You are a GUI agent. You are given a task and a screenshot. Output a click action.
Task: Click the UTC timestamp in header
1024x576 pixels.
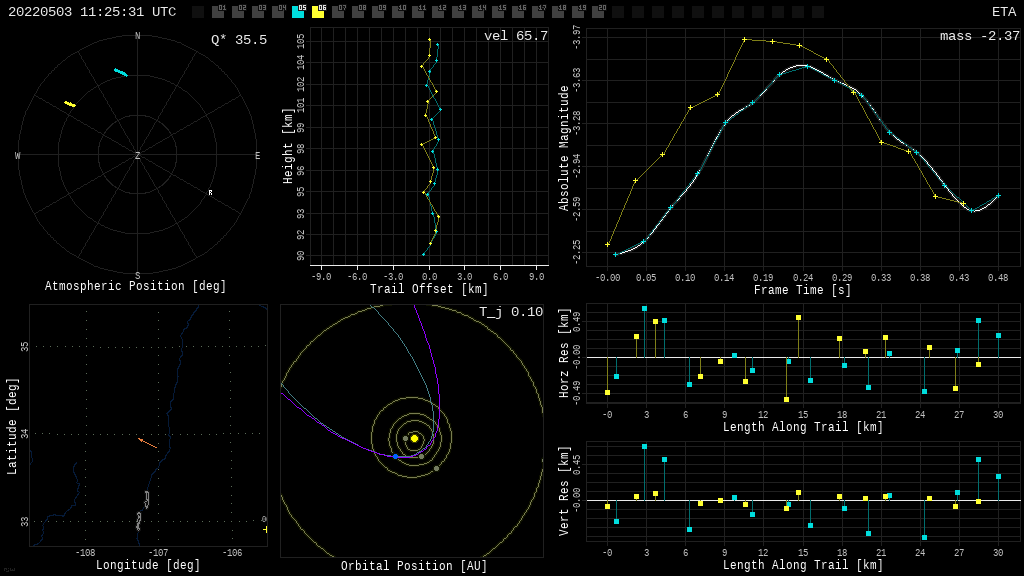tap(92, 12)
